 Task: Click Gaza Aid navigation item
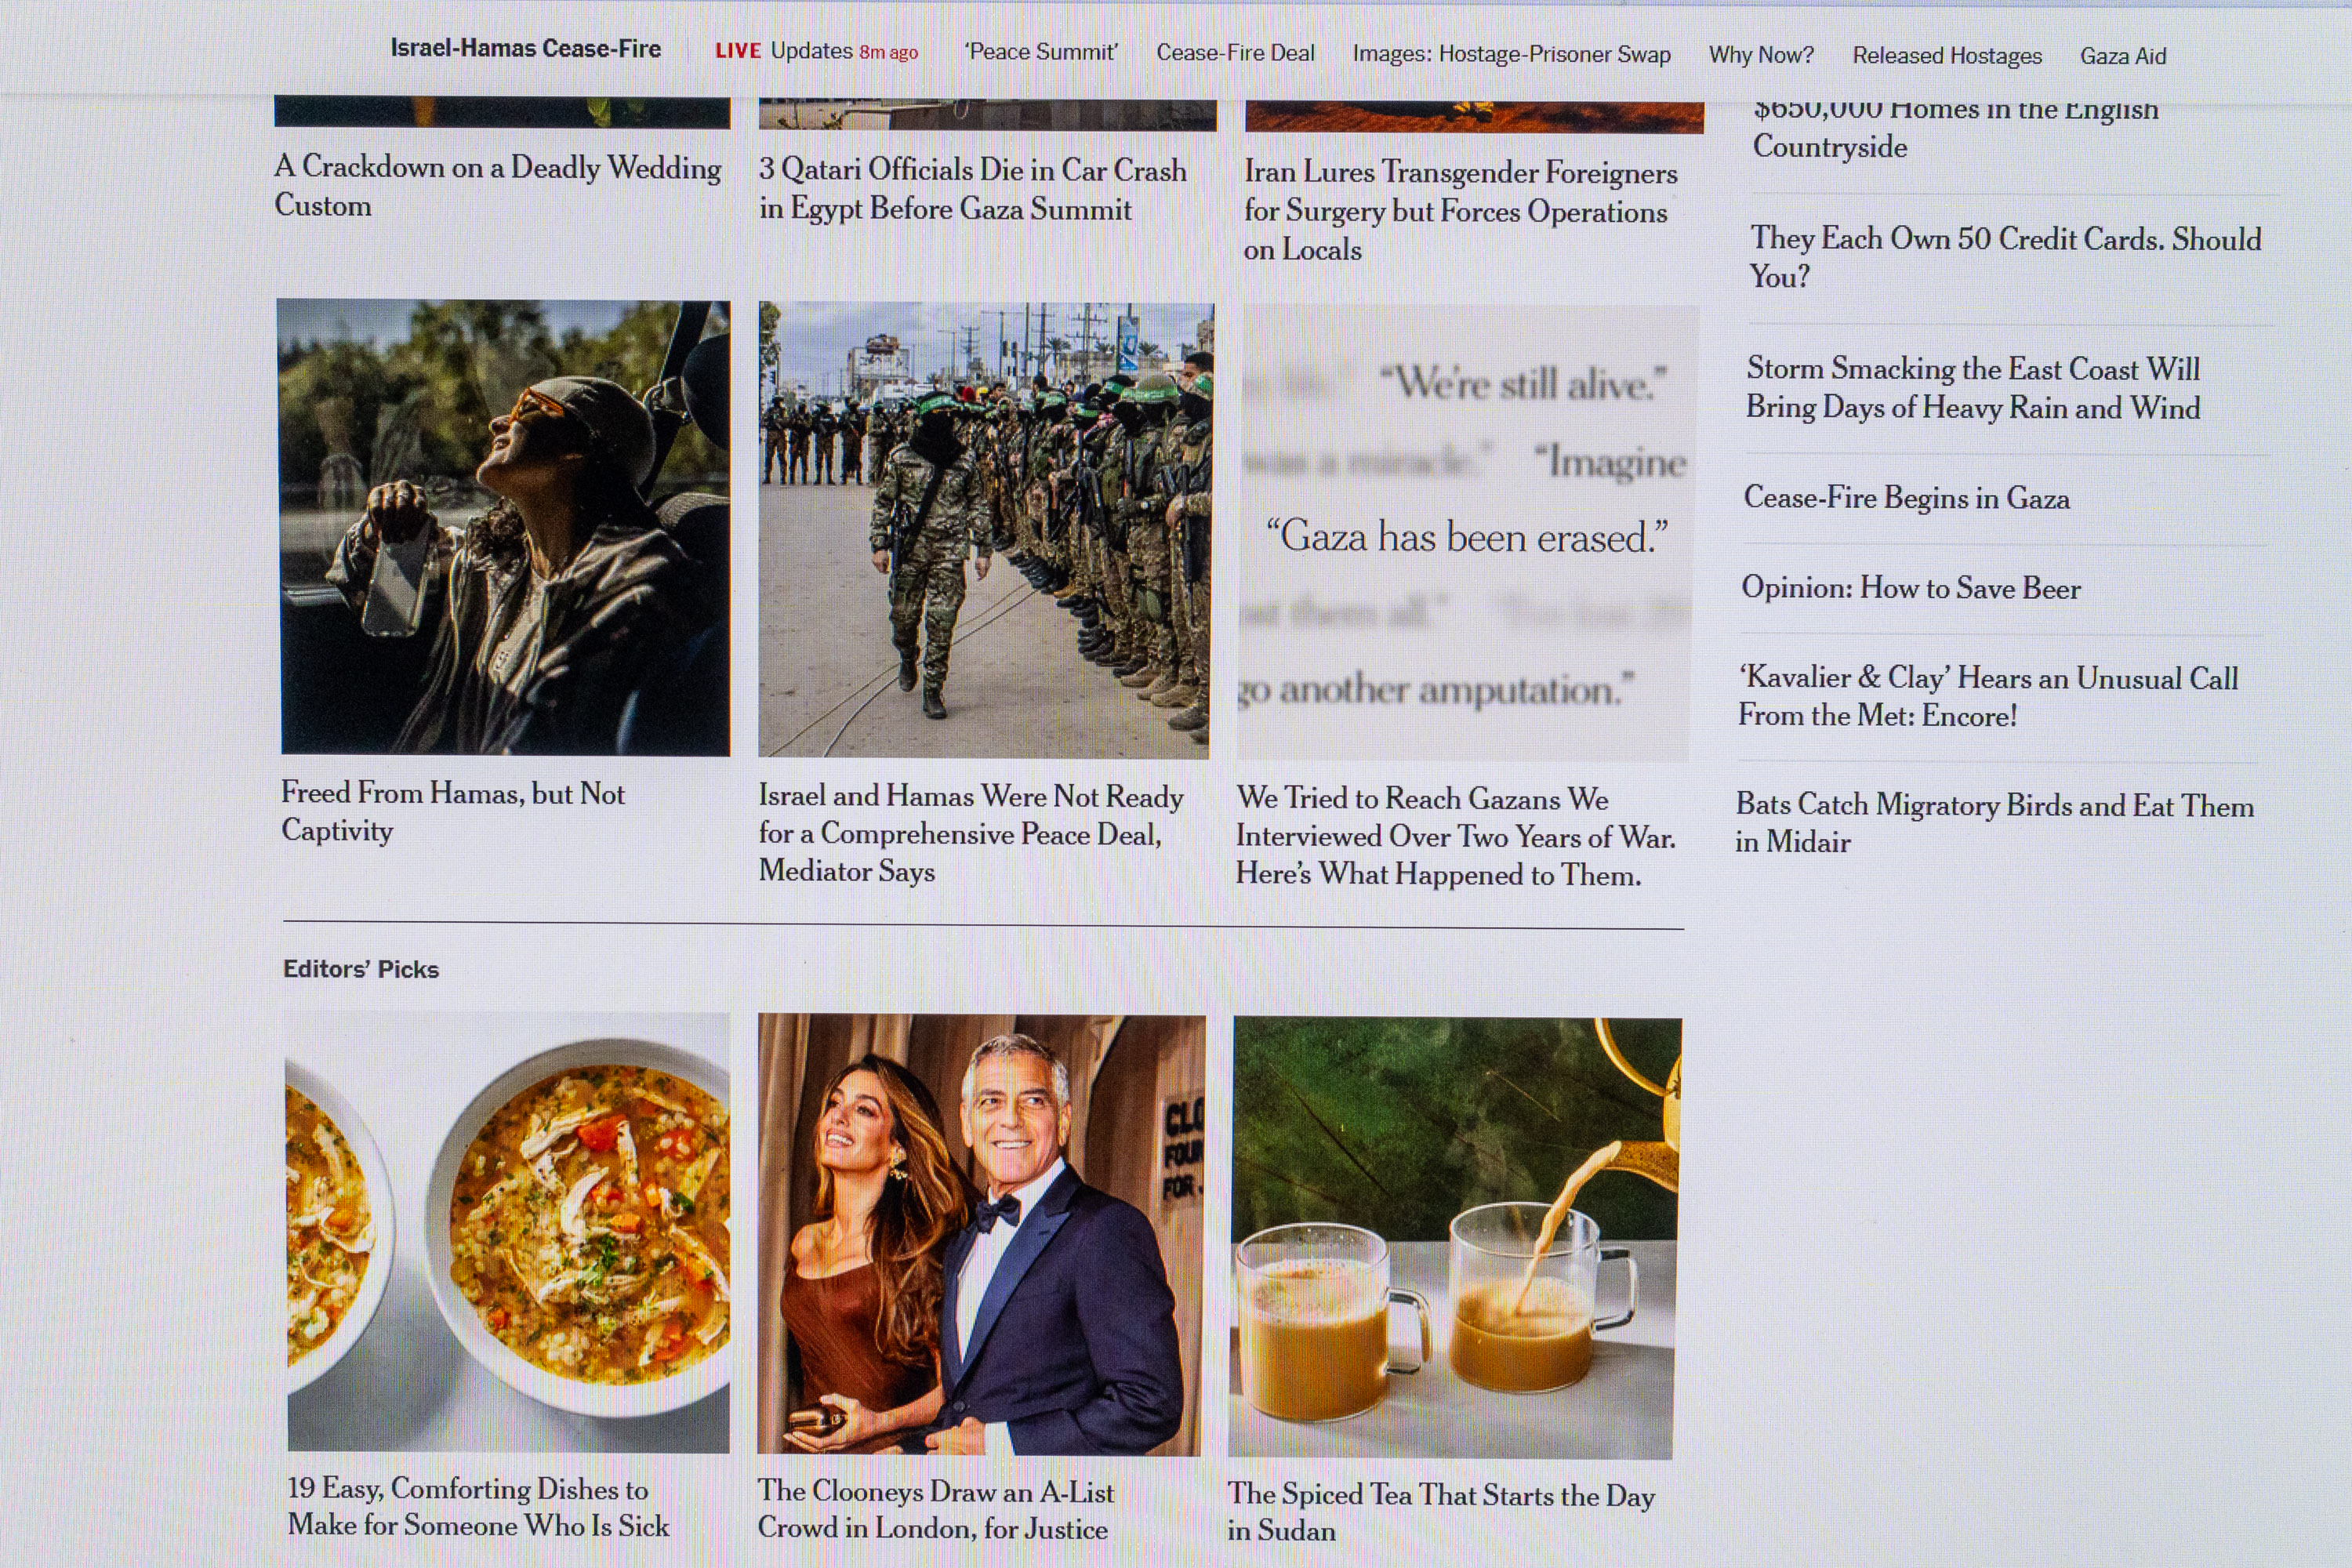(2122, 56)
